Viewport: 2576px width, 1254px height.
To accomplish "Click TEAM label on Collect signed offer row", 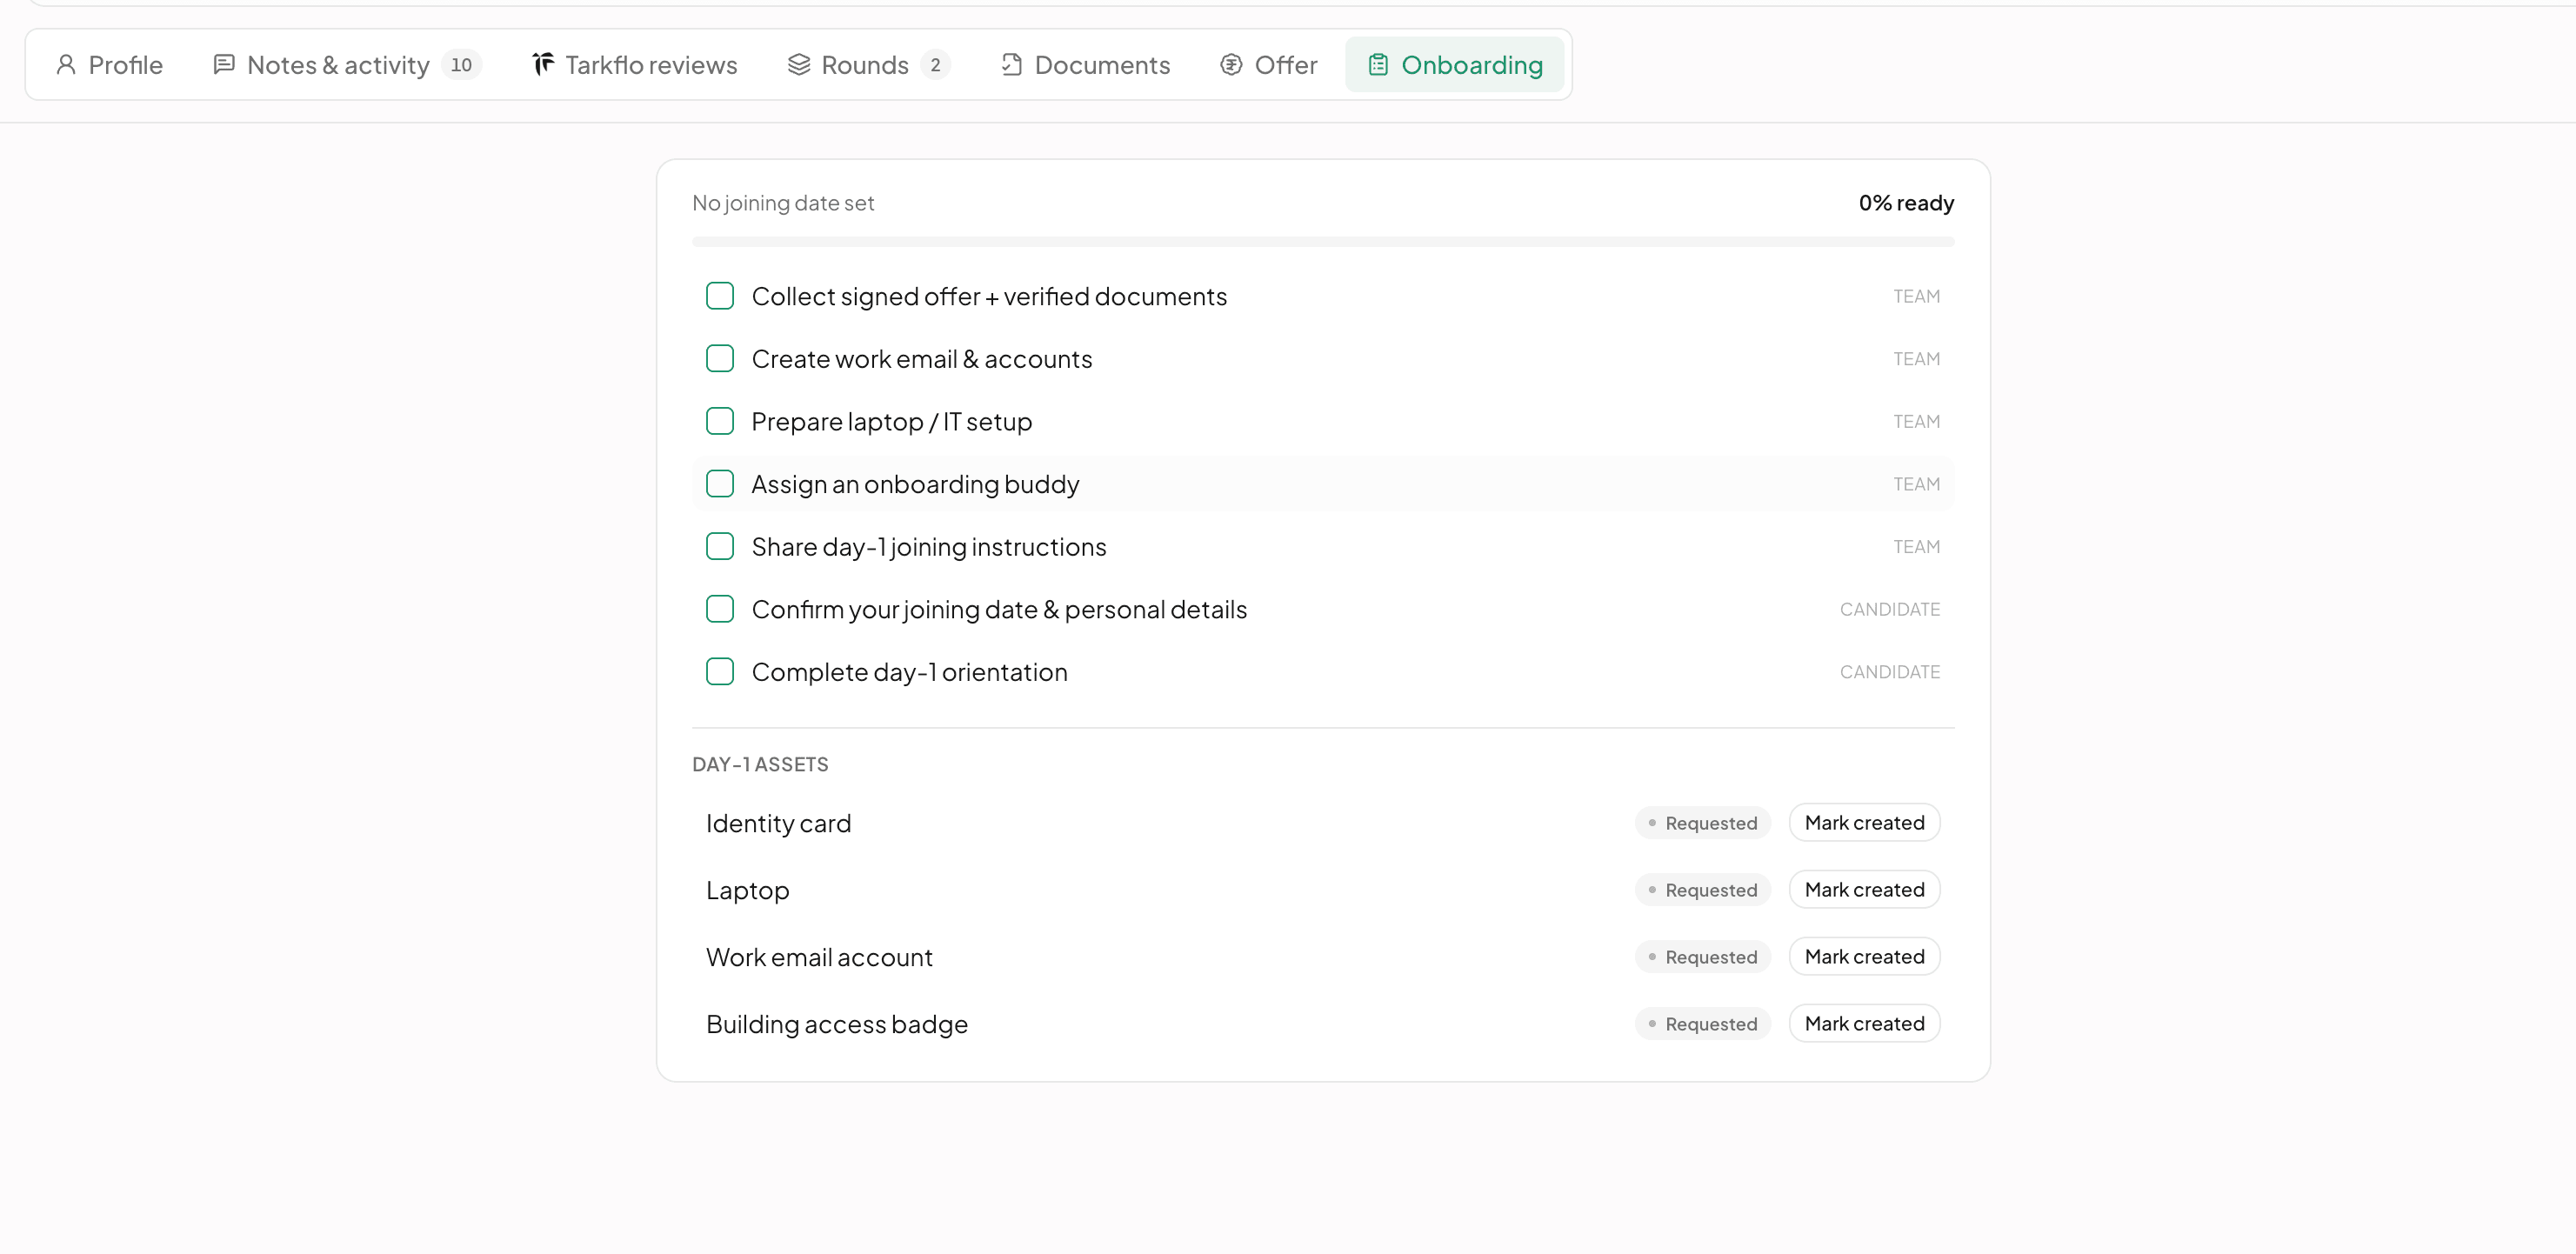I will pos(1916,296).
